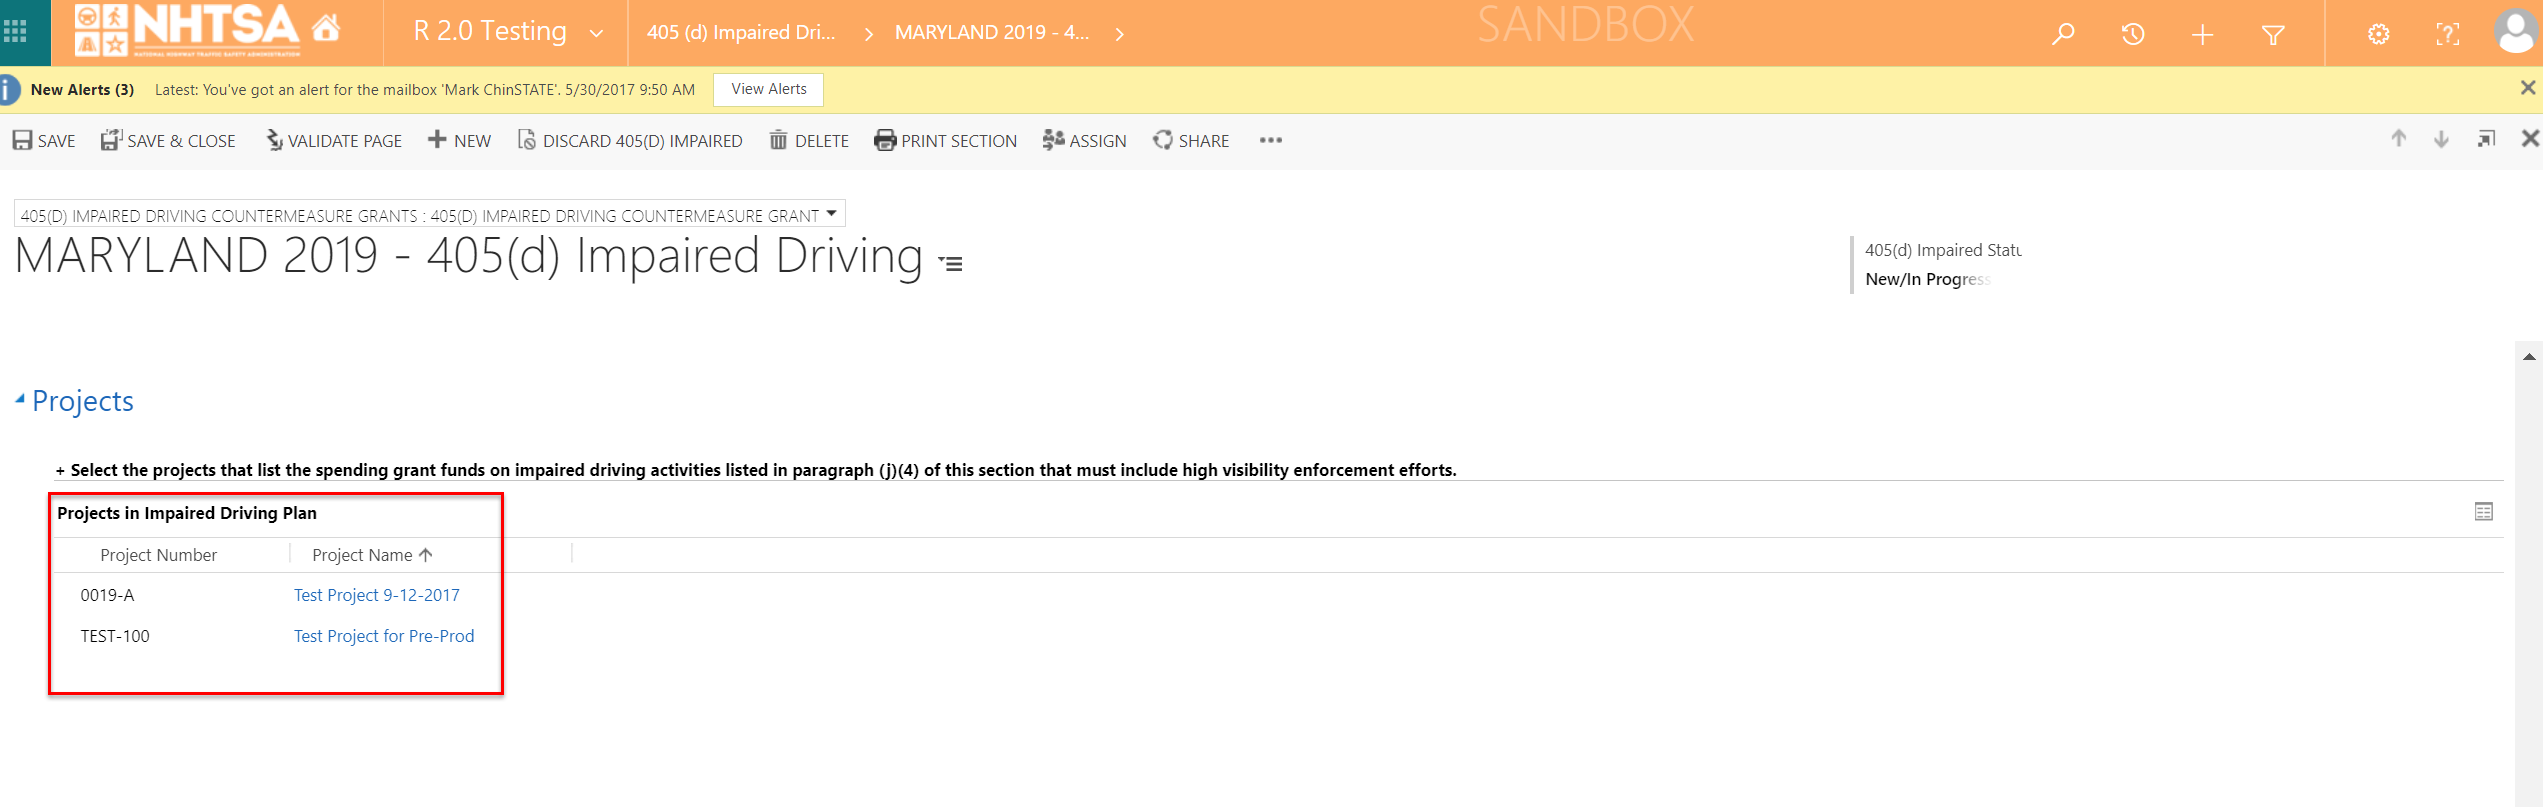
Task: Click the quick create plus icon
Action: 2202,35
